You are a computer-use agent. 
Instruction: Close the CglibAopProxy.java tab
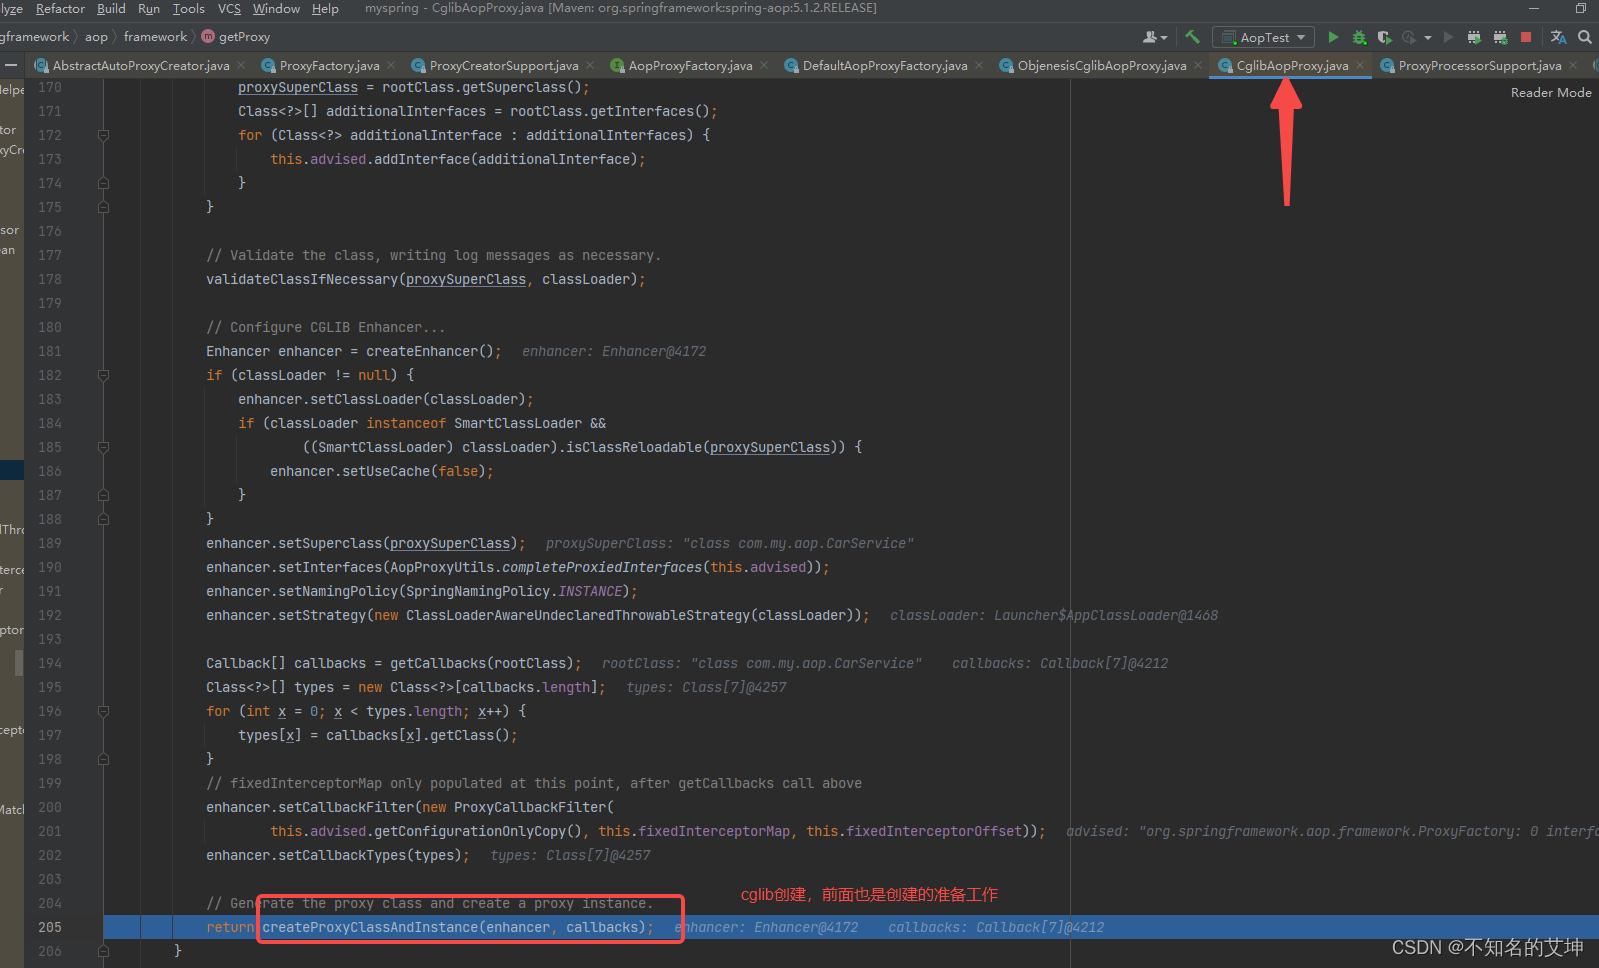coord(1360,65)
